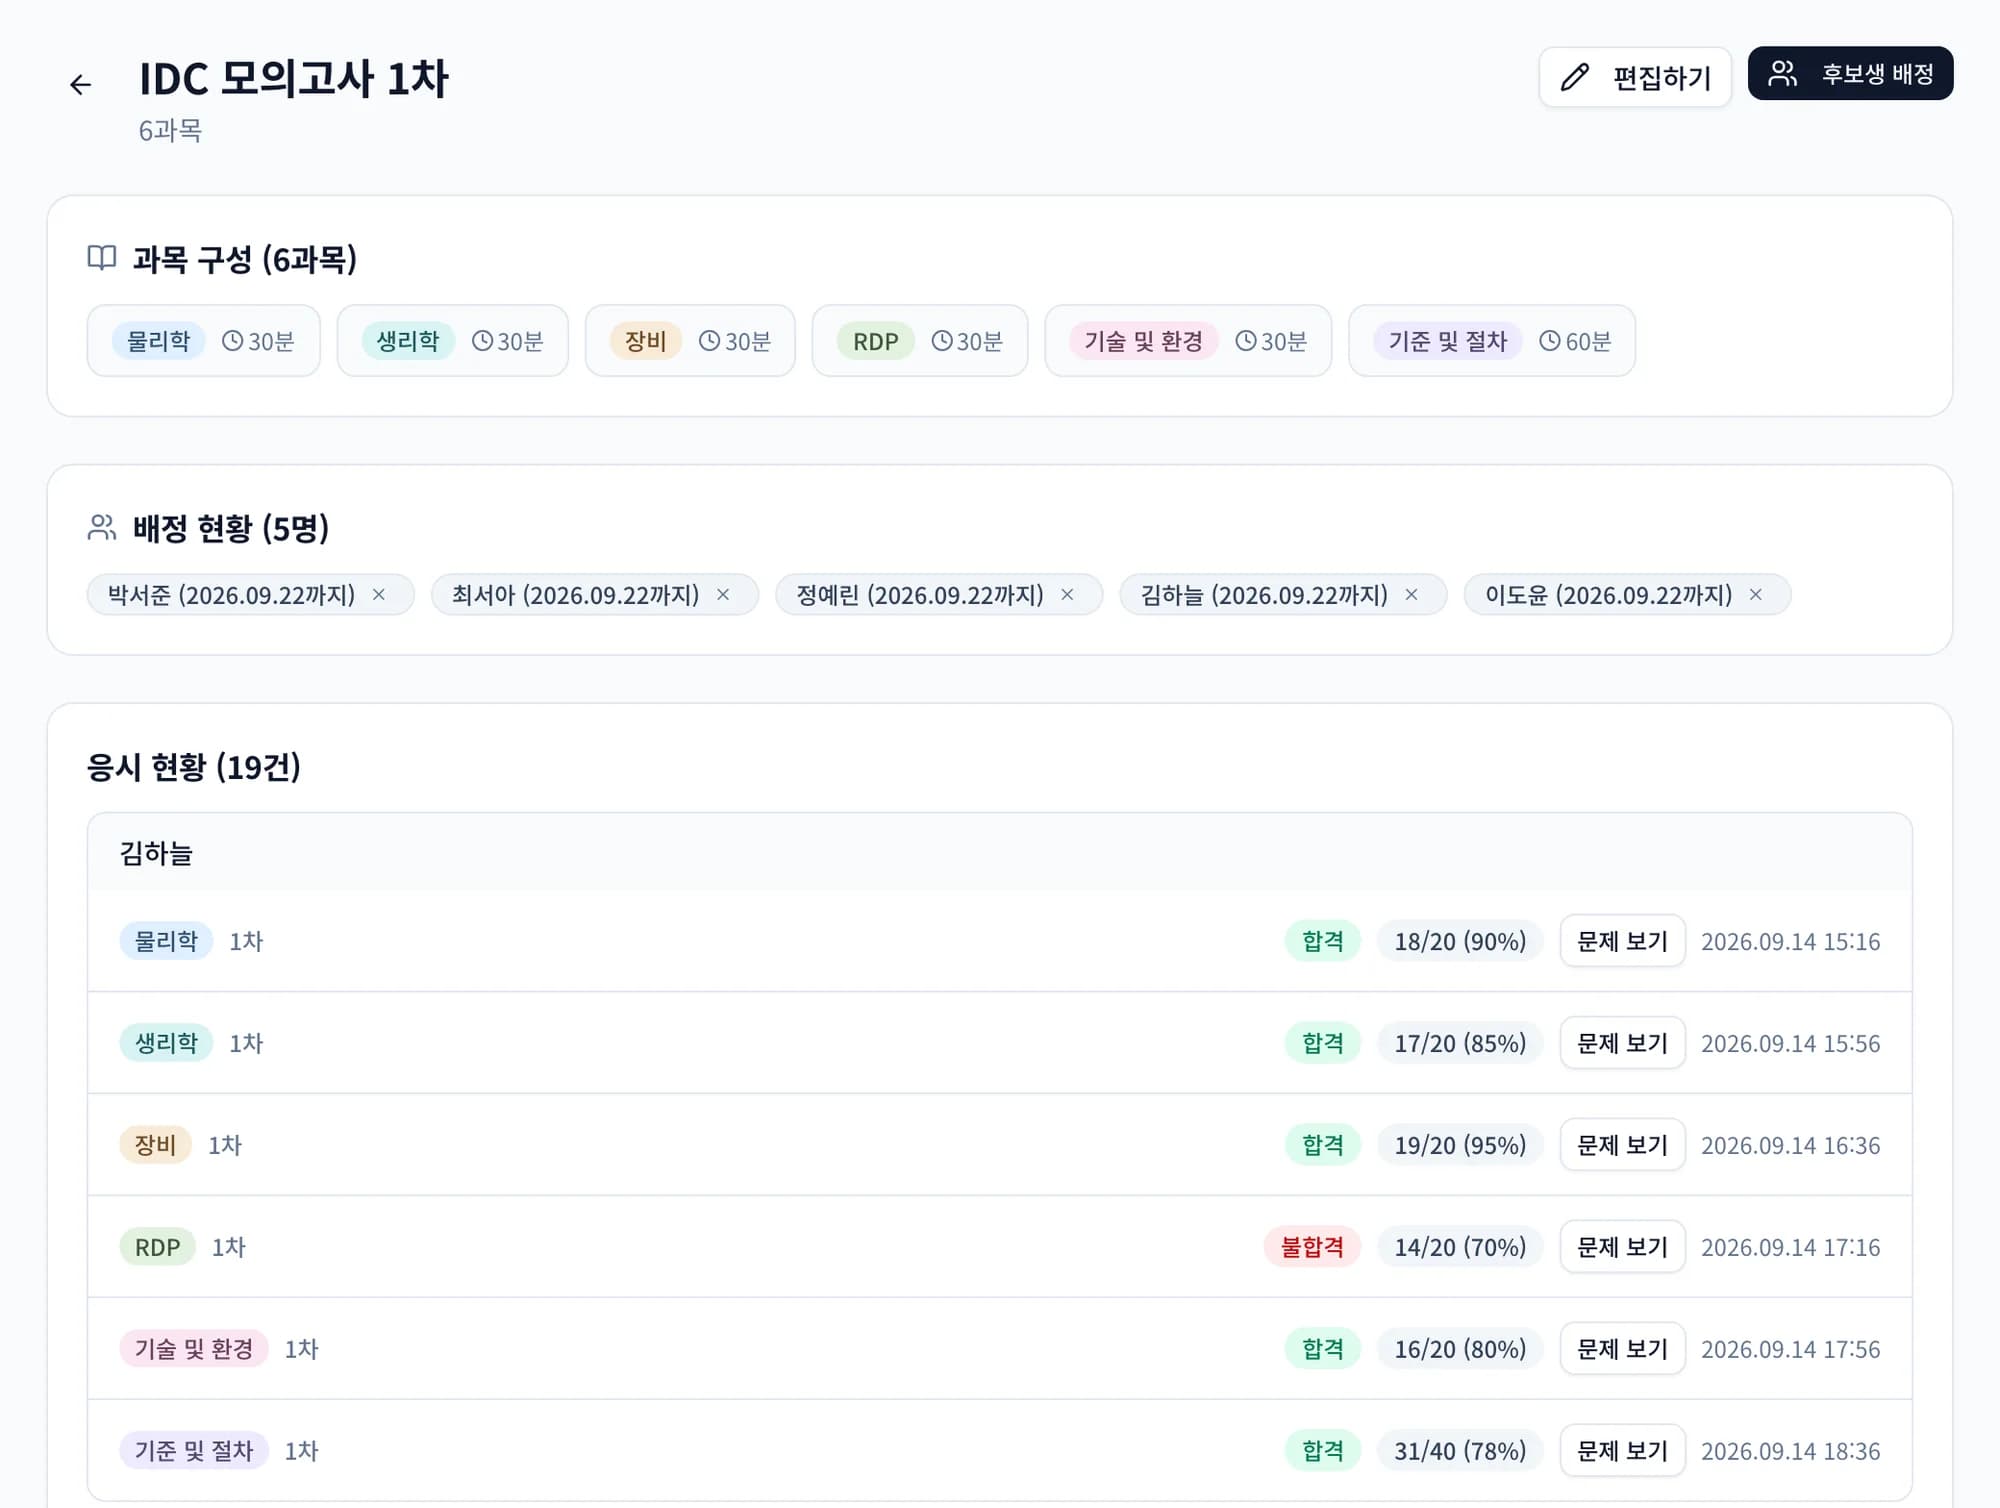This screenshot has height=1508, width=2000.
Task: Click the IDC 모의고사 1차 page title
Action: pos(294,79)
